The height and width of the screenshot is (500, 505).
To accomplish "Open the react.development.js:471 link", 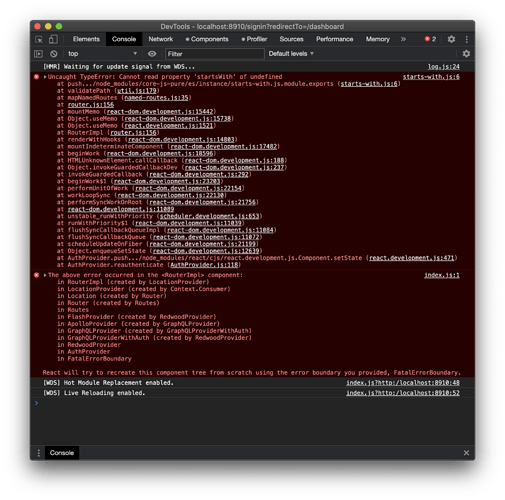I will click(412, 258).
